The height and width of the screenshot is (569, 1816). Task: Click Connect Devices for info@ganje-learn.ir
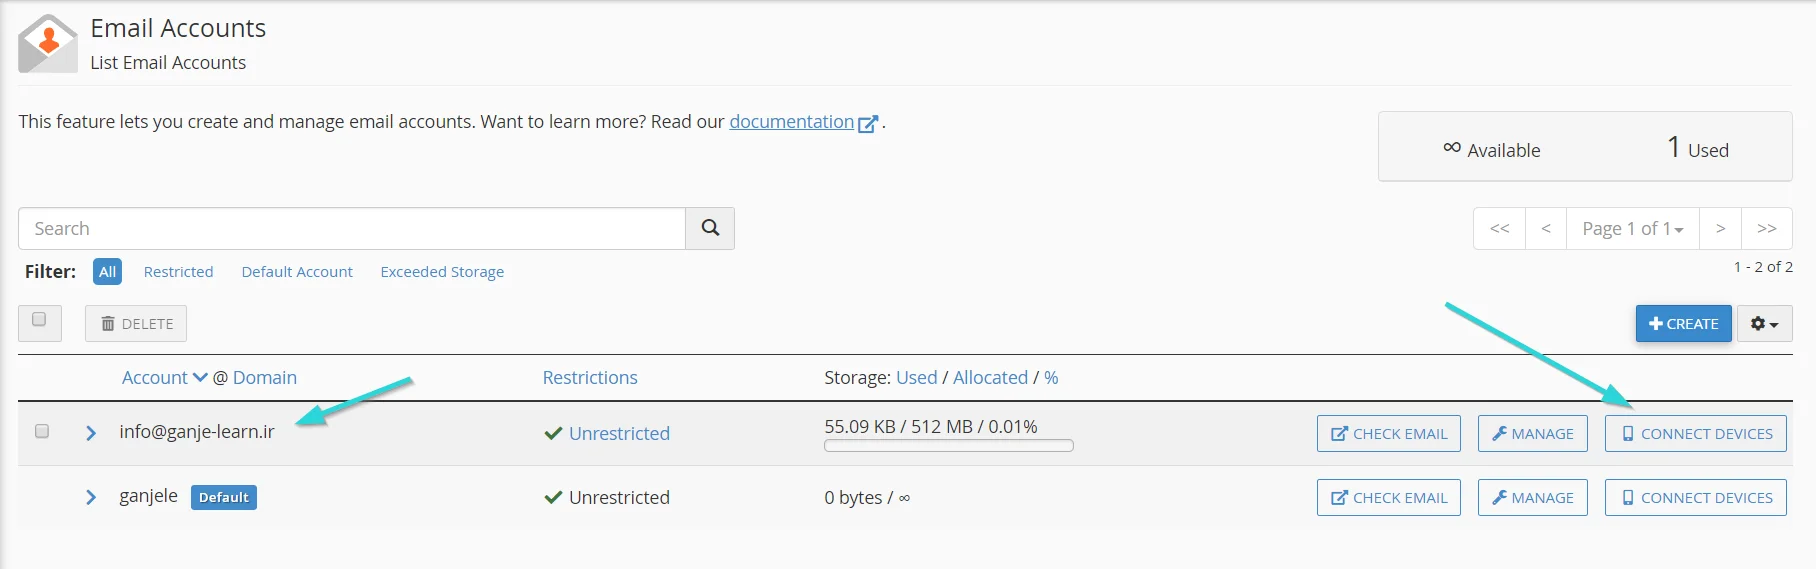(x=1696, y=434)
